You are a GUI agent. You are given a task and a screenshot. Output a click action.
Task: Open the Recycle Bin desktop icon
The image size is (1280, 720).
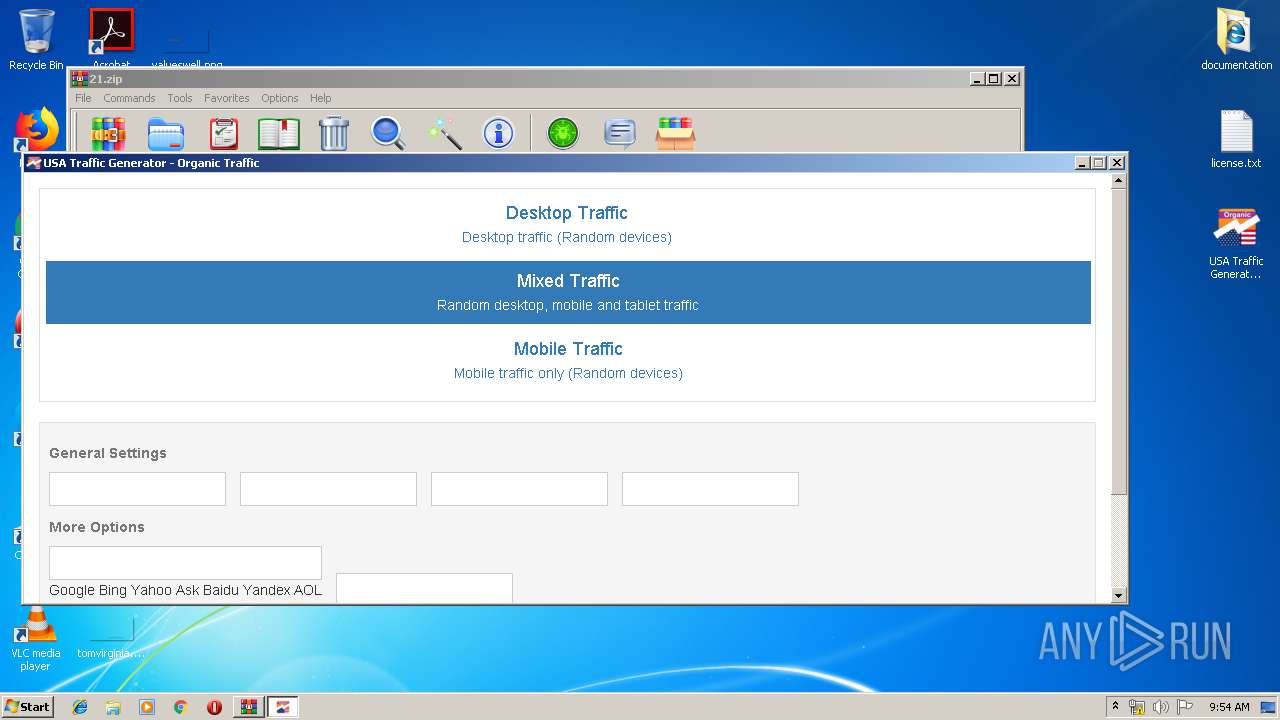[x=36, y=40]
